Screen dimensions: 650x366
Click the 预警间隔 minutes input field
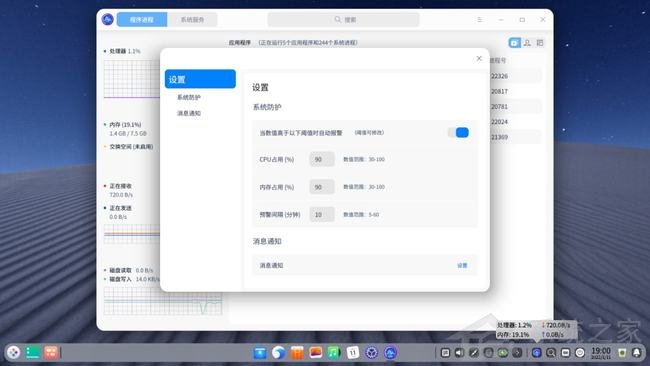(x=322, y=215)
